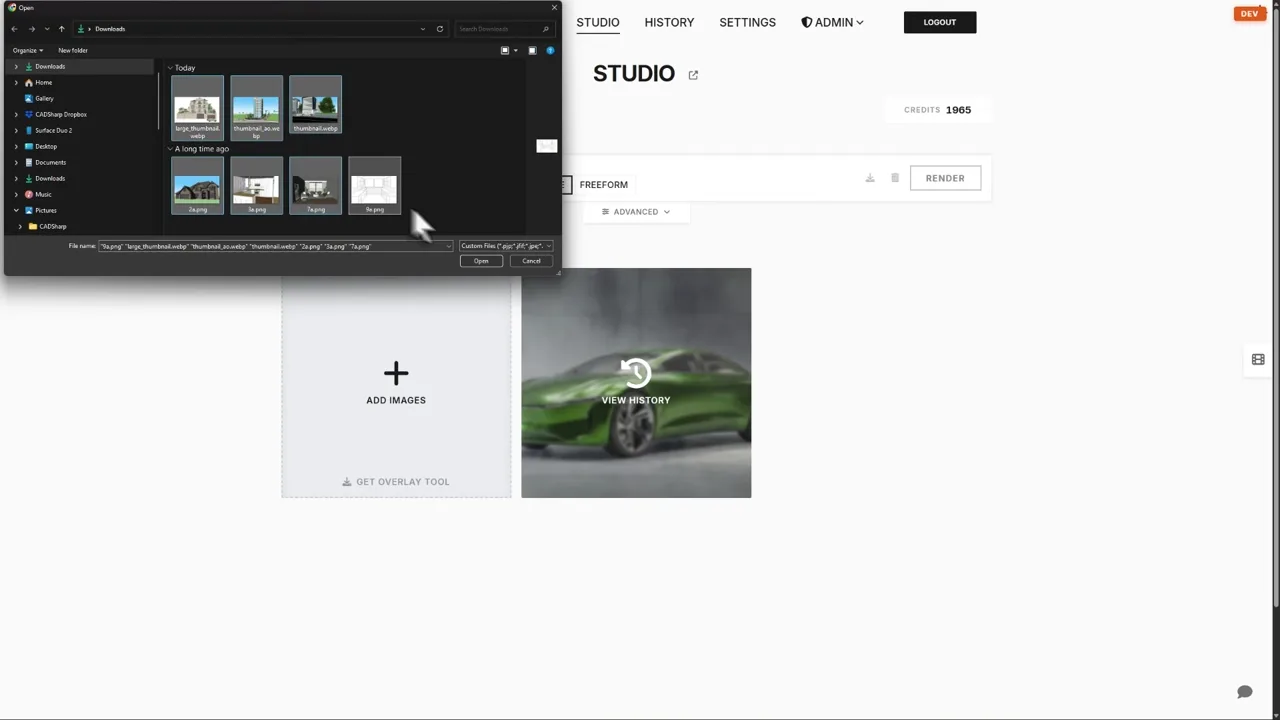Viewport: 1280px width, 720px height.
Task: Open the film strip panel icon
Action: pos(1258,360)
